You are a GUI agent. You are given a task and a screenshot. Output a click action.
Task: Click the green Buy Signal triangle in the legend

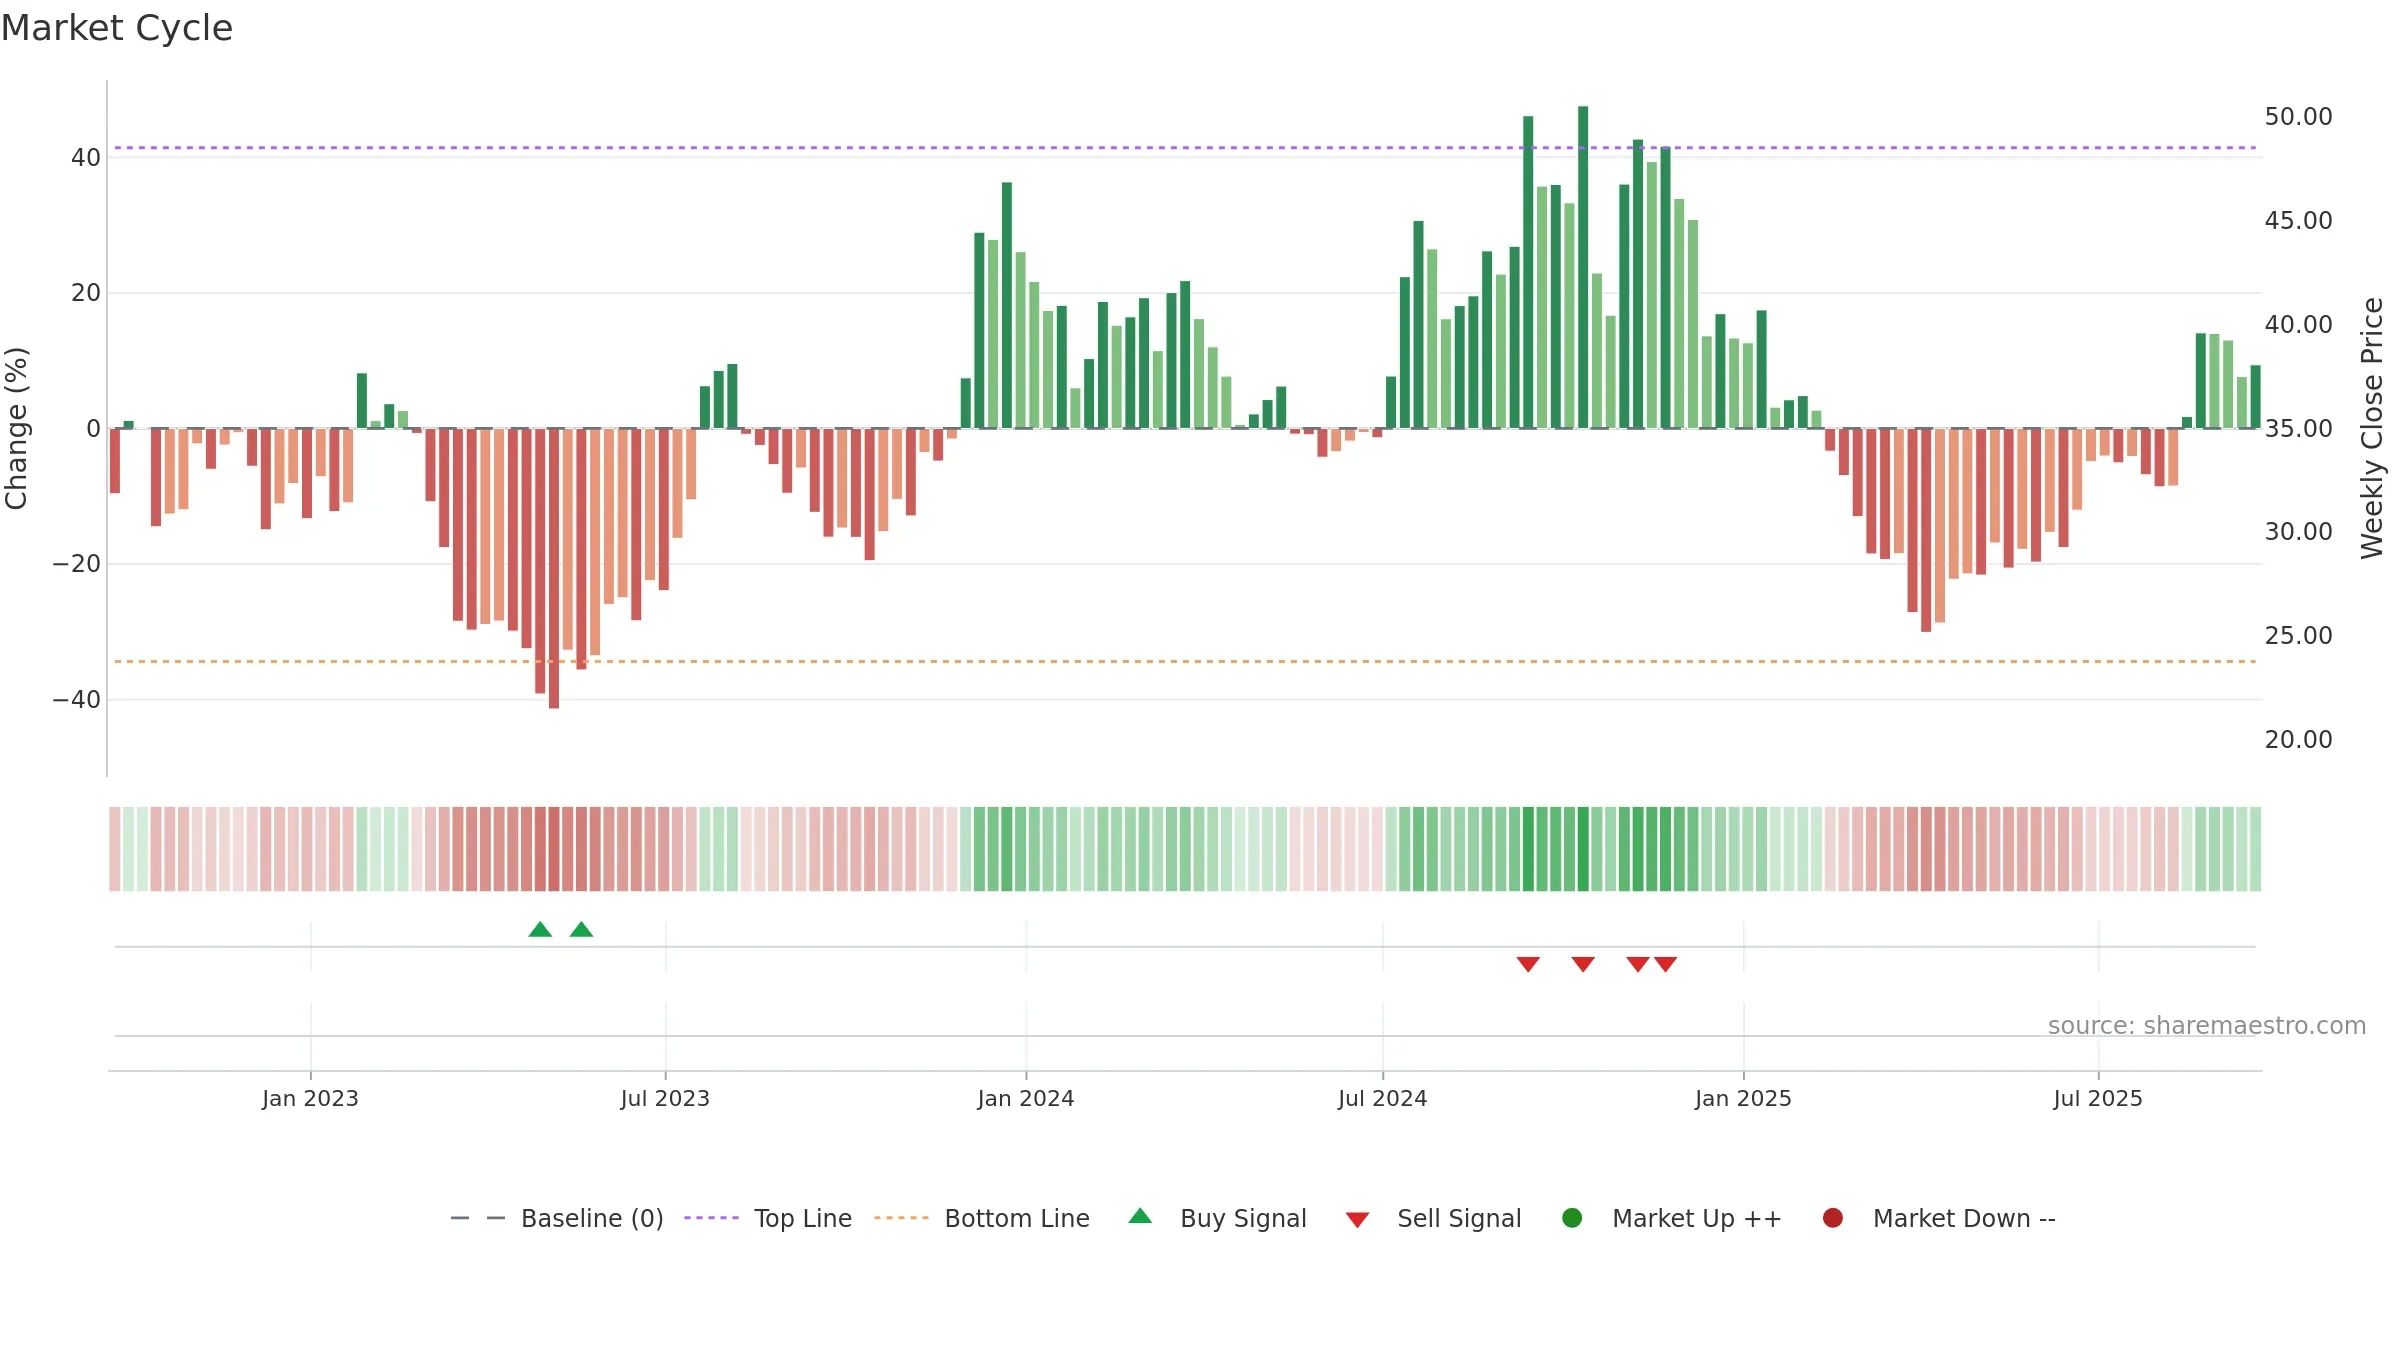pos(1140,1217)
